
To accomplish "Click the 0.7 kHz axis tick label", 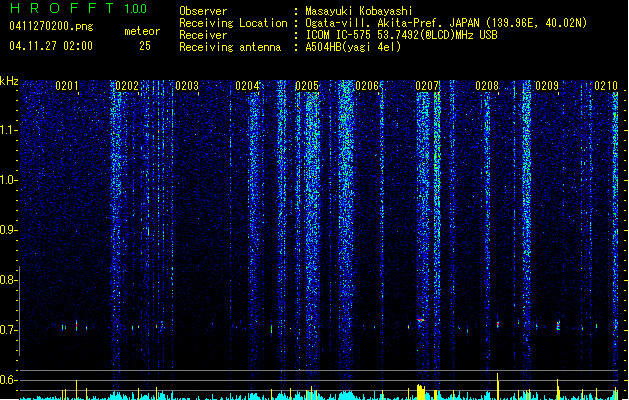I will tap(8, 330).
